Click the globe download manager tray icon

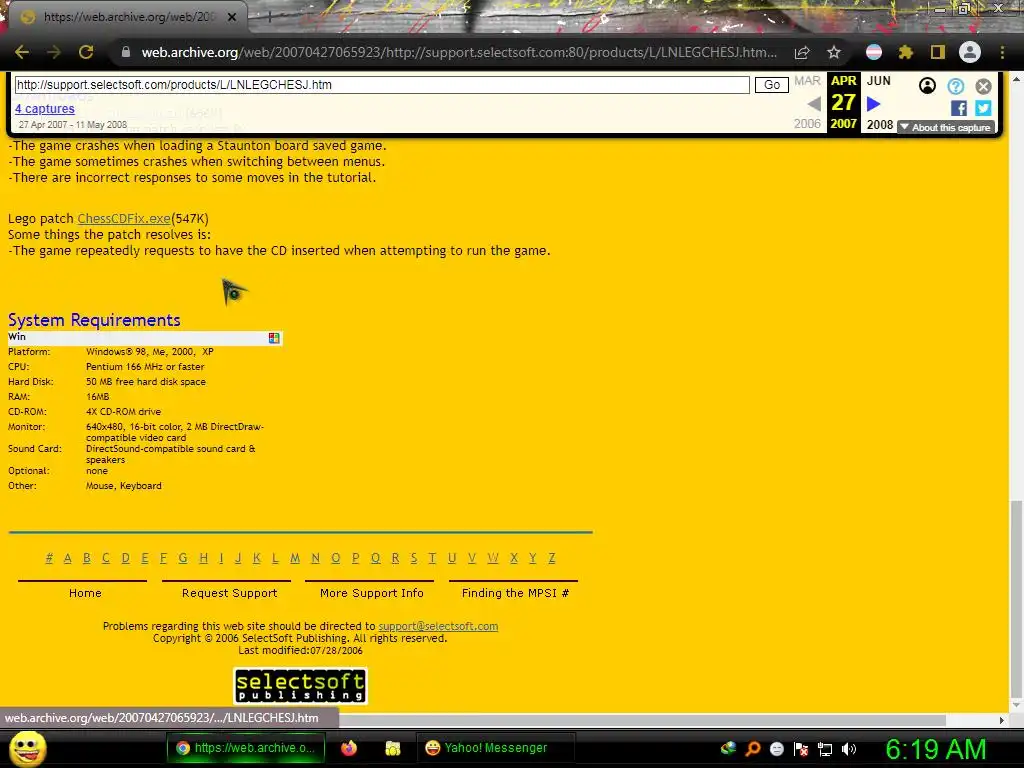point(728,749)
